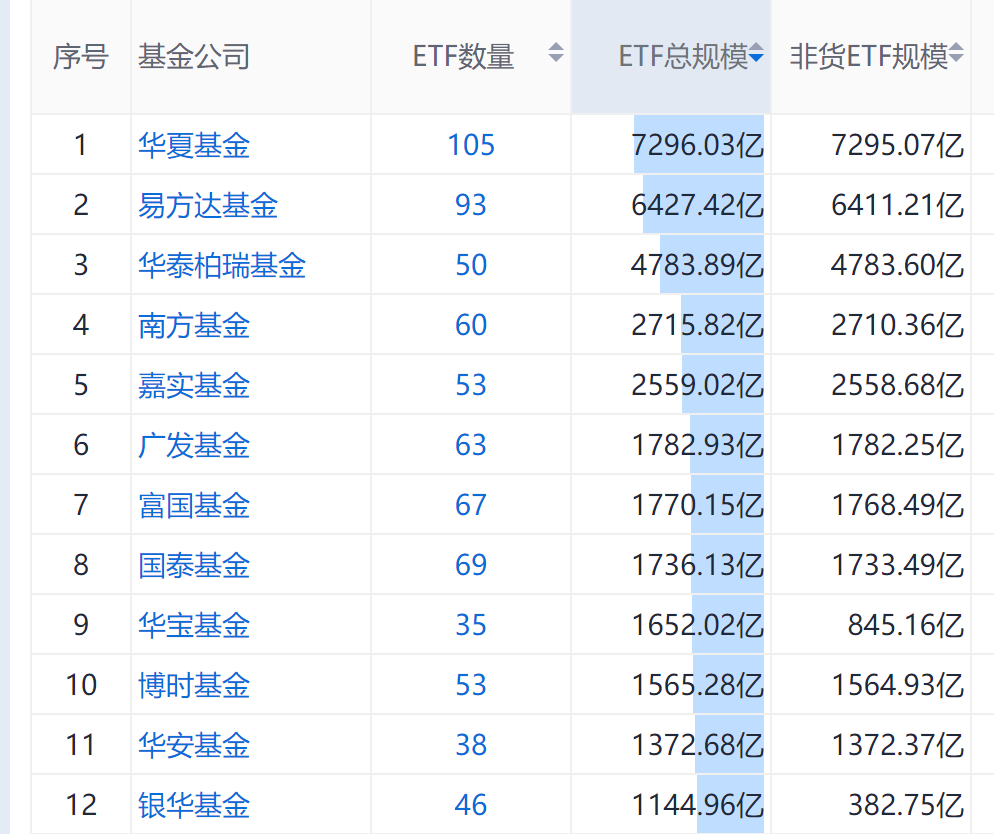Select non-money ETF value 6411.21亿
The width and height of the screenshot is (994, 834).
pyautogui.click(x=898, y=205)
